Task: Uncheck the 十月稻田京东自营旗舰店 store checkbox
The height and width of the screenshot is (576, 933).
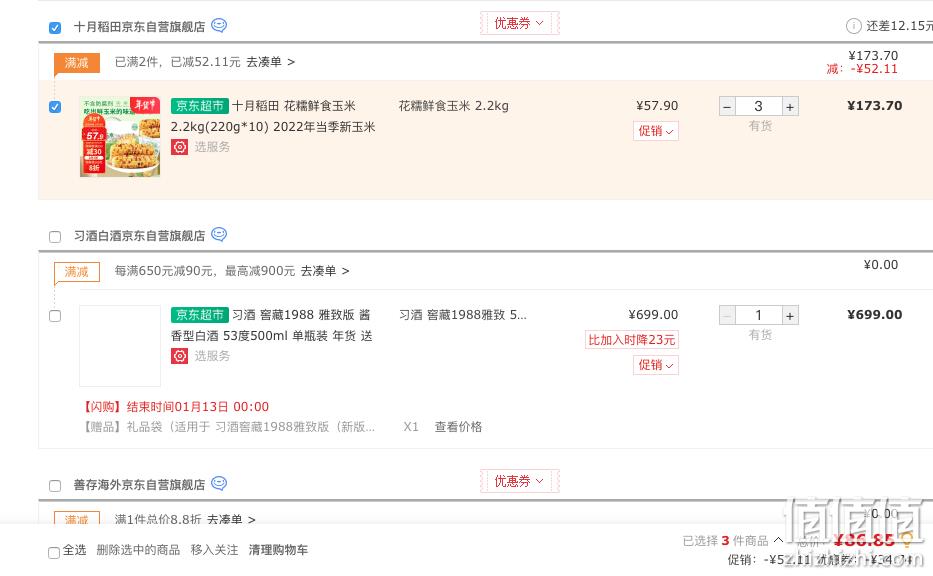Action: click(55, 28)
